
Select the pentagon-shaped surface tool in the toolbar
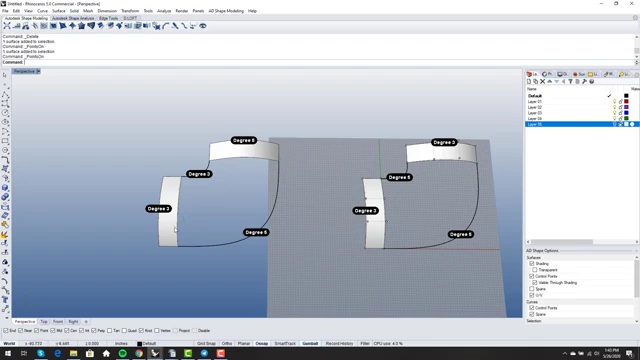[81, 26]
